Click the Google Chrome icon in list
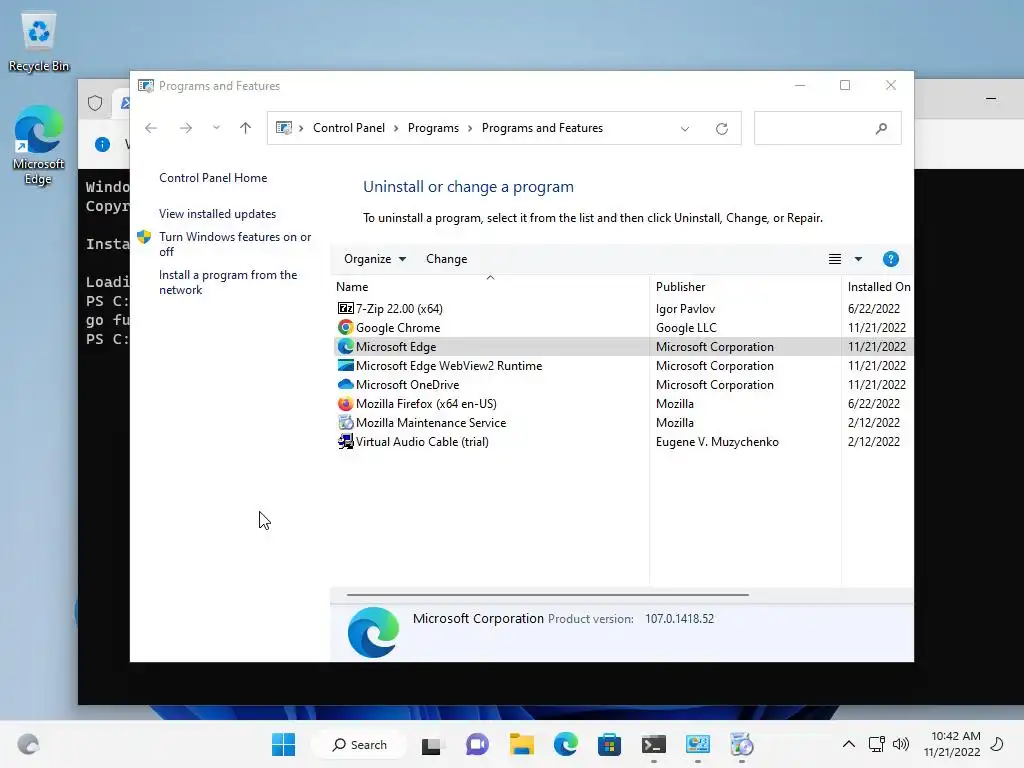 [345, 327]
